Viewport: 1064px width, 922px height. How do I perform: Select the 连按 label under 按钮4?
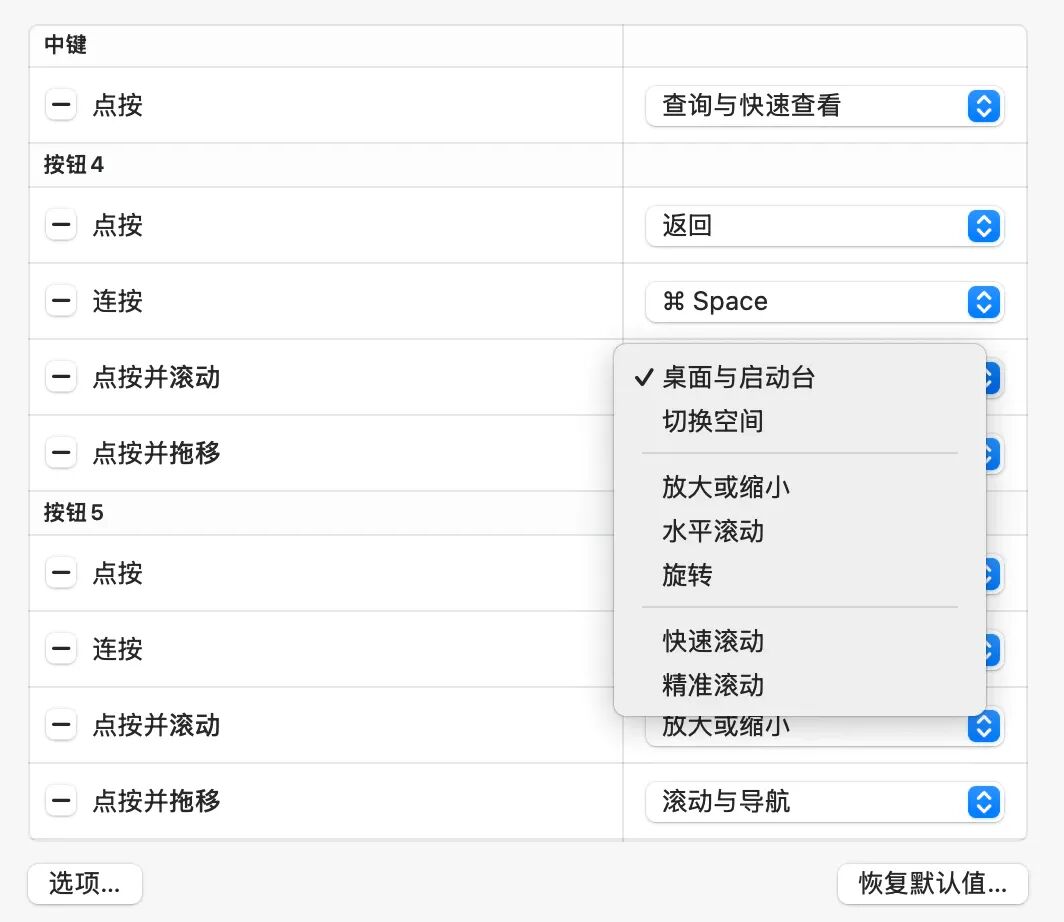pyautogui.click(x=117, y=301)
